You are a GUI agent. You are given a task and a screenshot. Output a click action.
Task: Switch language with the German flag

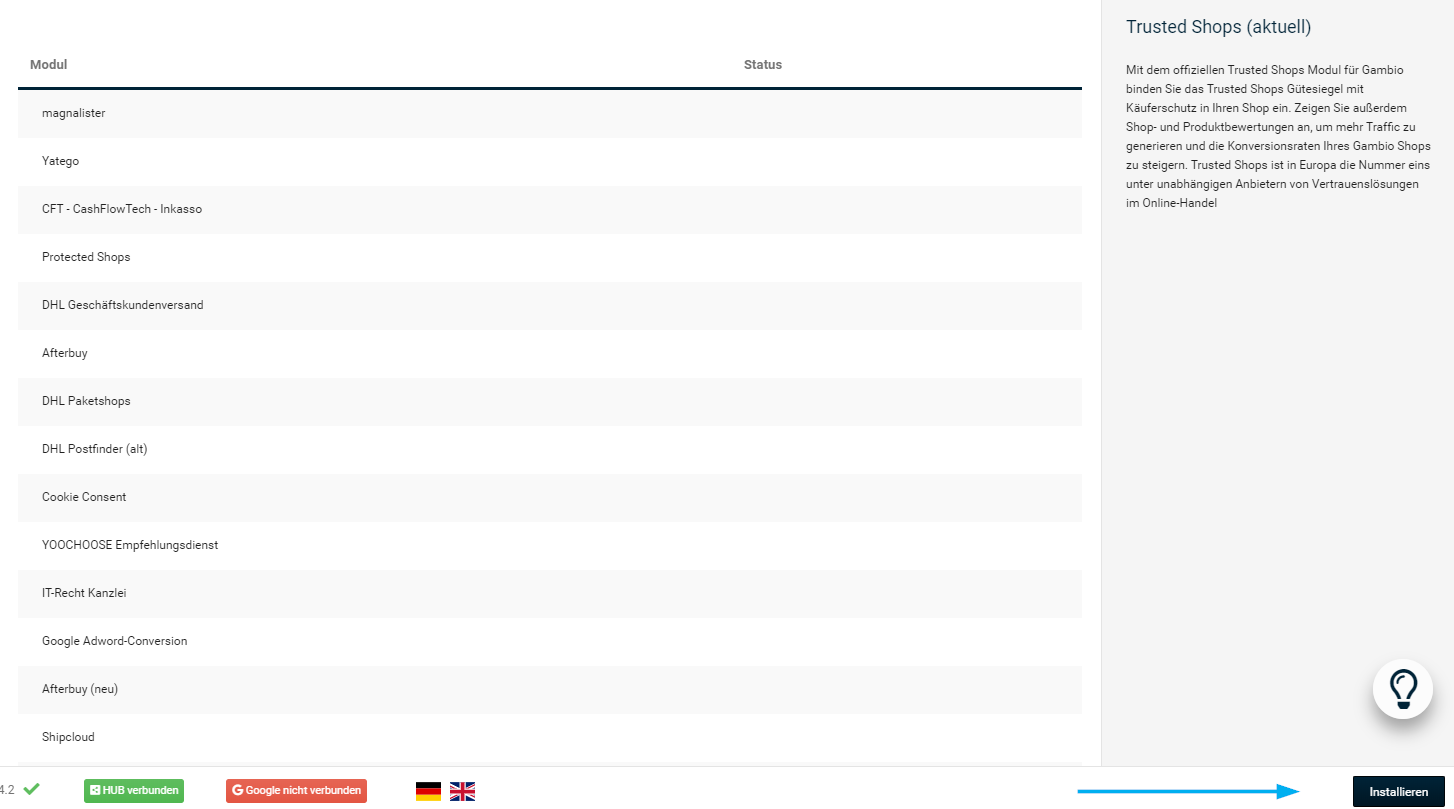point(428,791)
